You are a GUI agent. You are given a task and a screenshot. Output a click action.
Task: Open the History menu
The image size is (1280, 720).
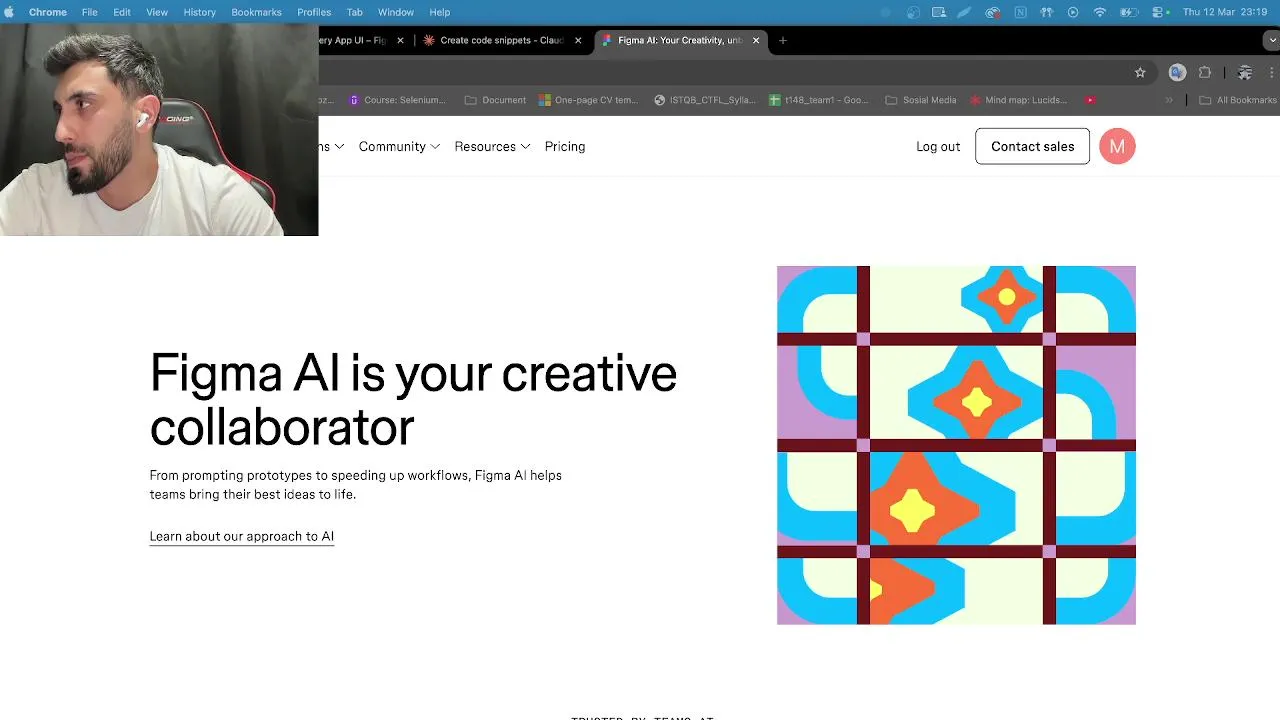[199, 12]
